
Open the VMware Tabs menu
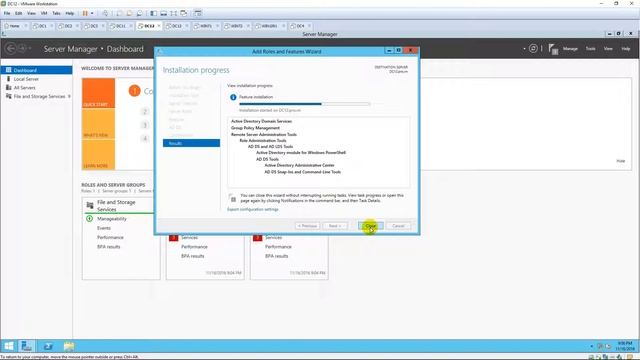point(56,13)
